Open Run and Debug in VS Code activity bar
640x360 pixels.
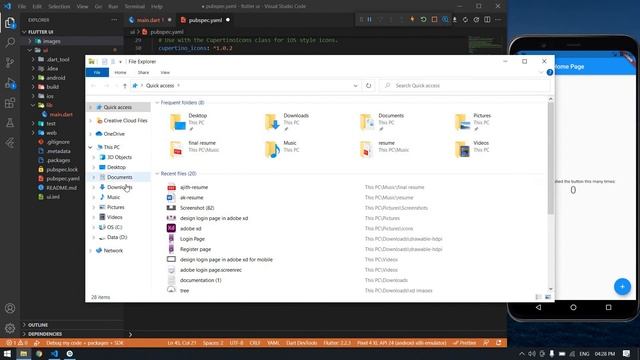coord(10,83)
